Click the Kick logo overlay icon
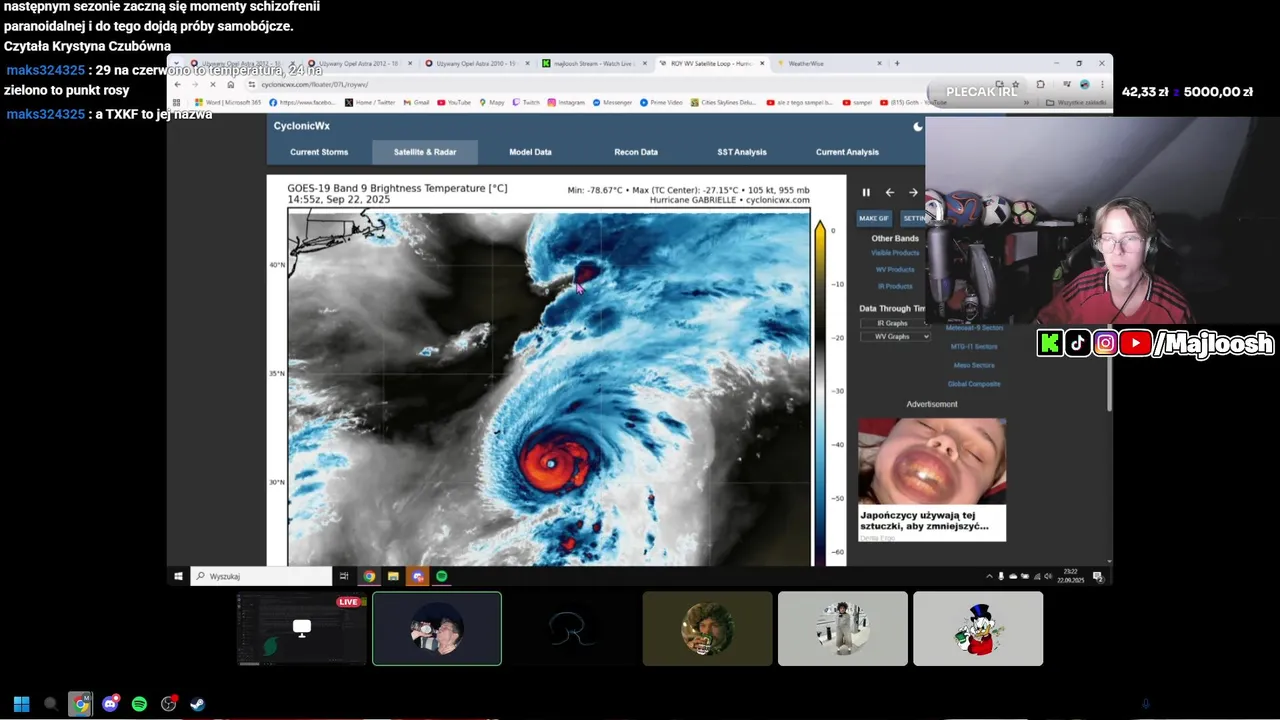 tap(1050, 344)
